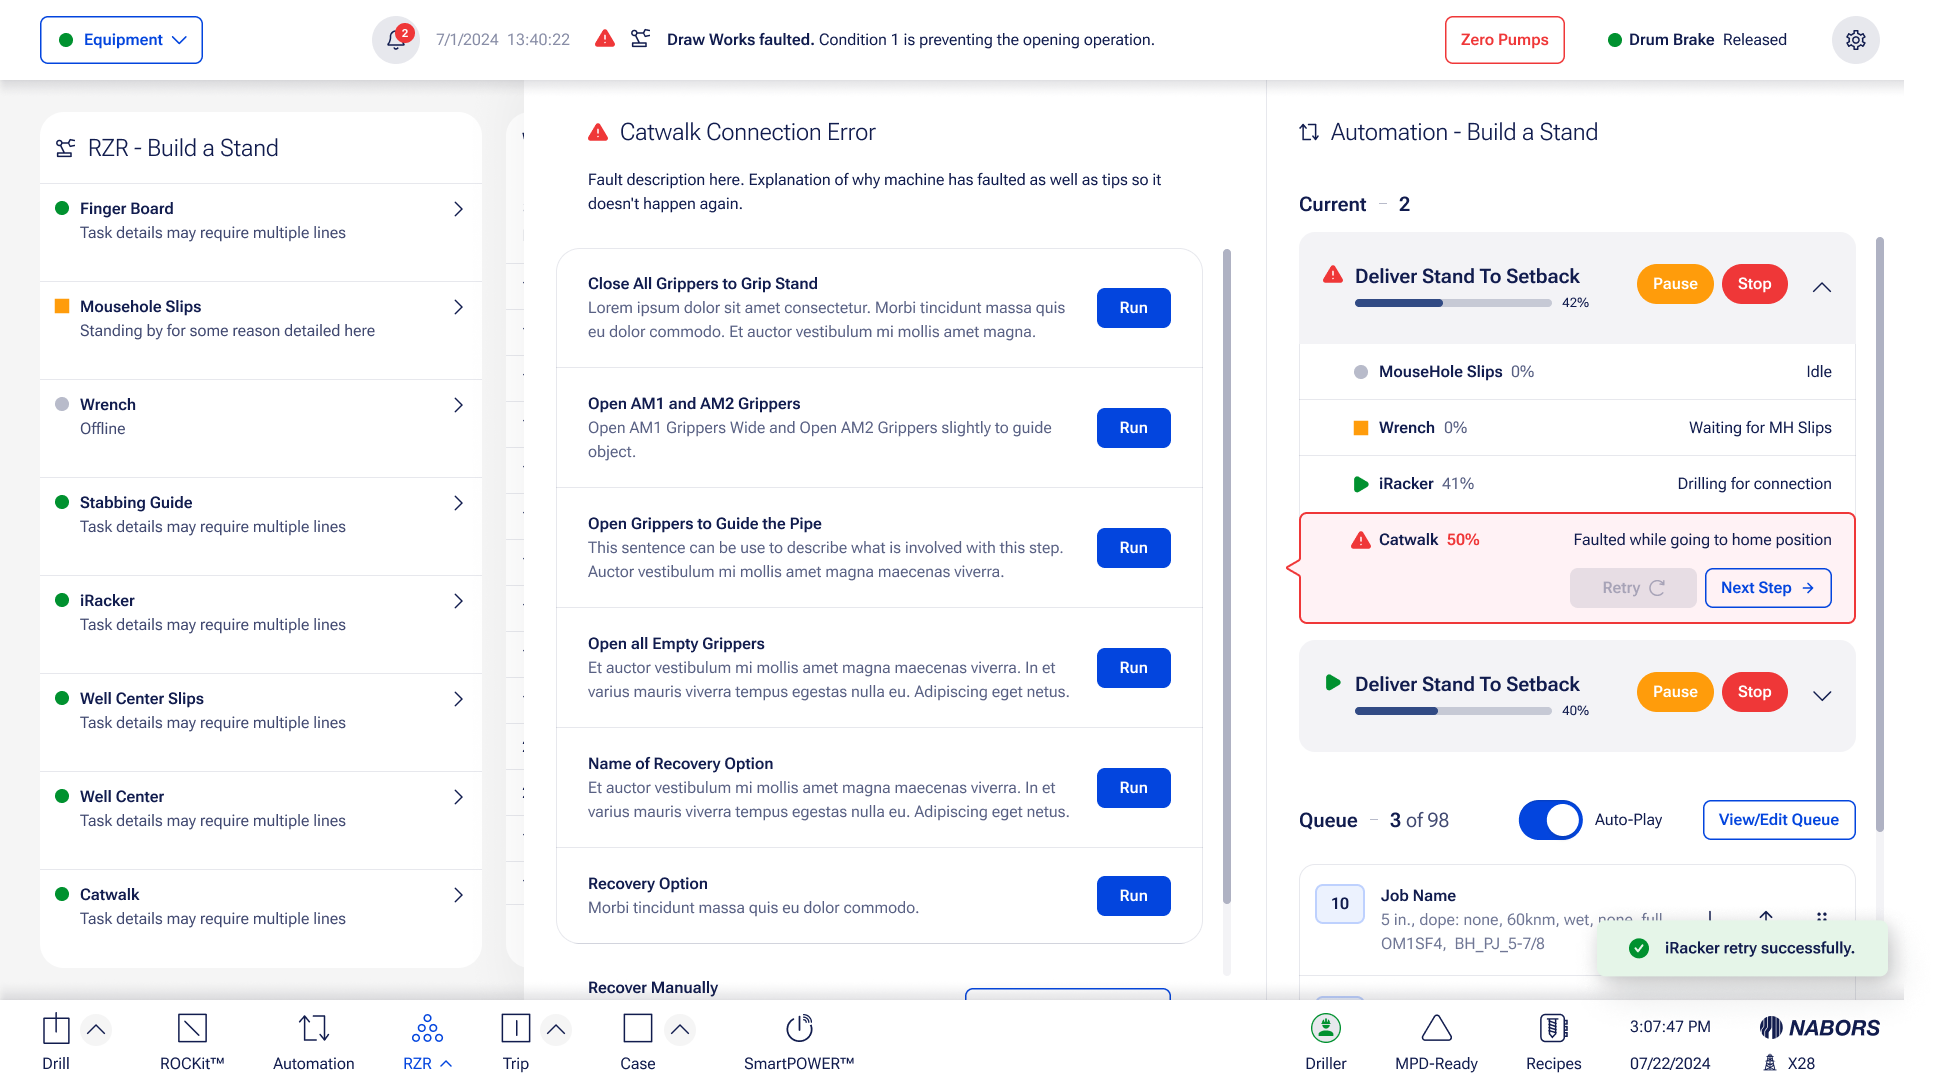Viewport: 1938px width, 1080px height.
Task: Toggle the Auto-Play switch
Action: (1550, 820)
